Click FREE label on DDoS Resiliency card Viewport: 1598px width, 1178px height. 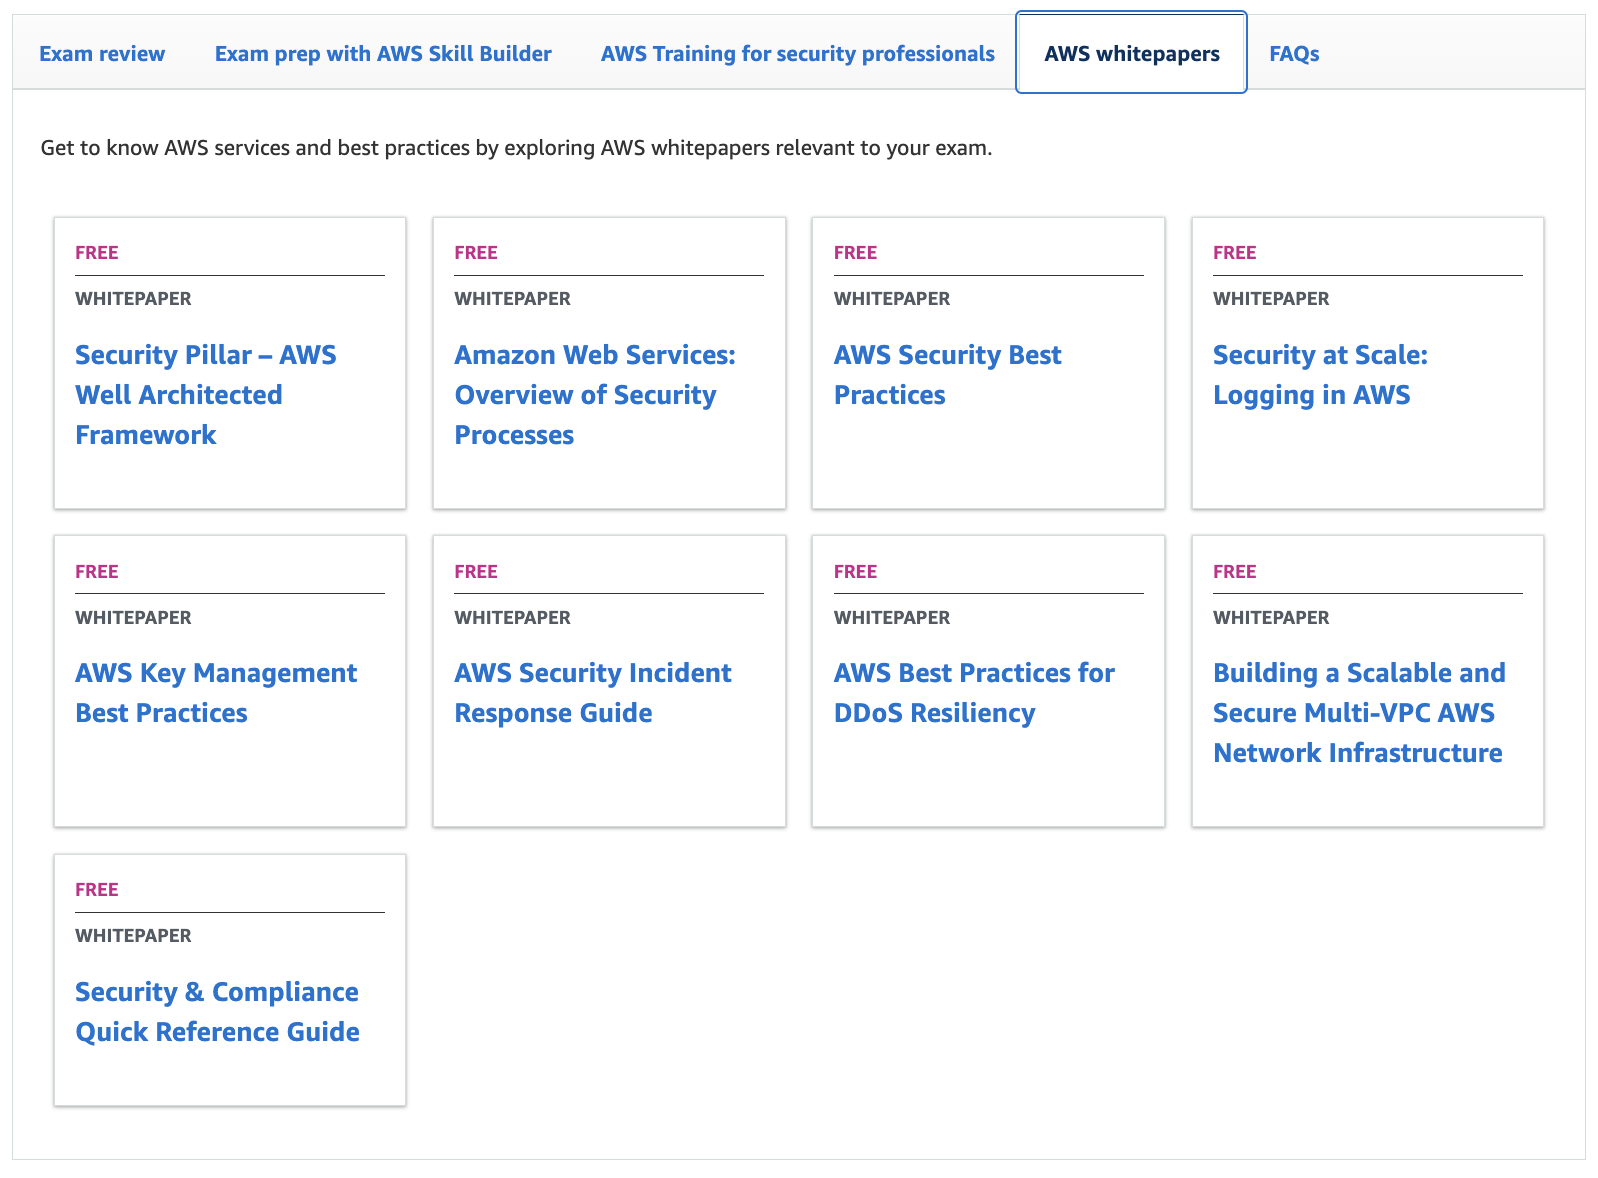pos(855,572)
